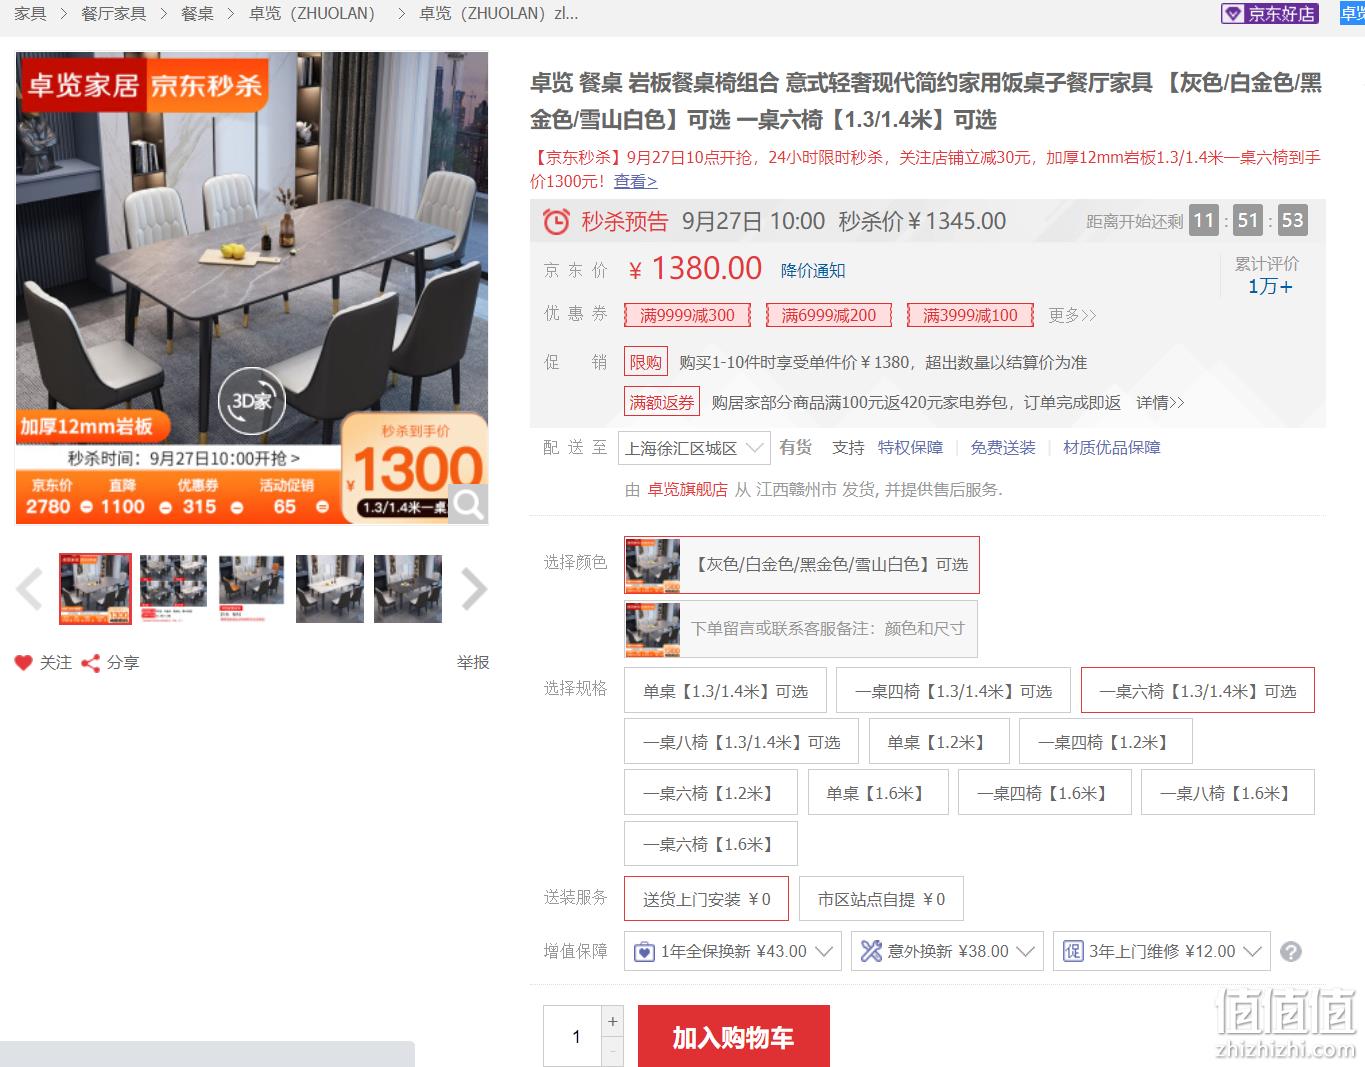Click the 分享 share icon
The height and width of the screenshot is (1067, 1365).
click(x=90, y=662)
